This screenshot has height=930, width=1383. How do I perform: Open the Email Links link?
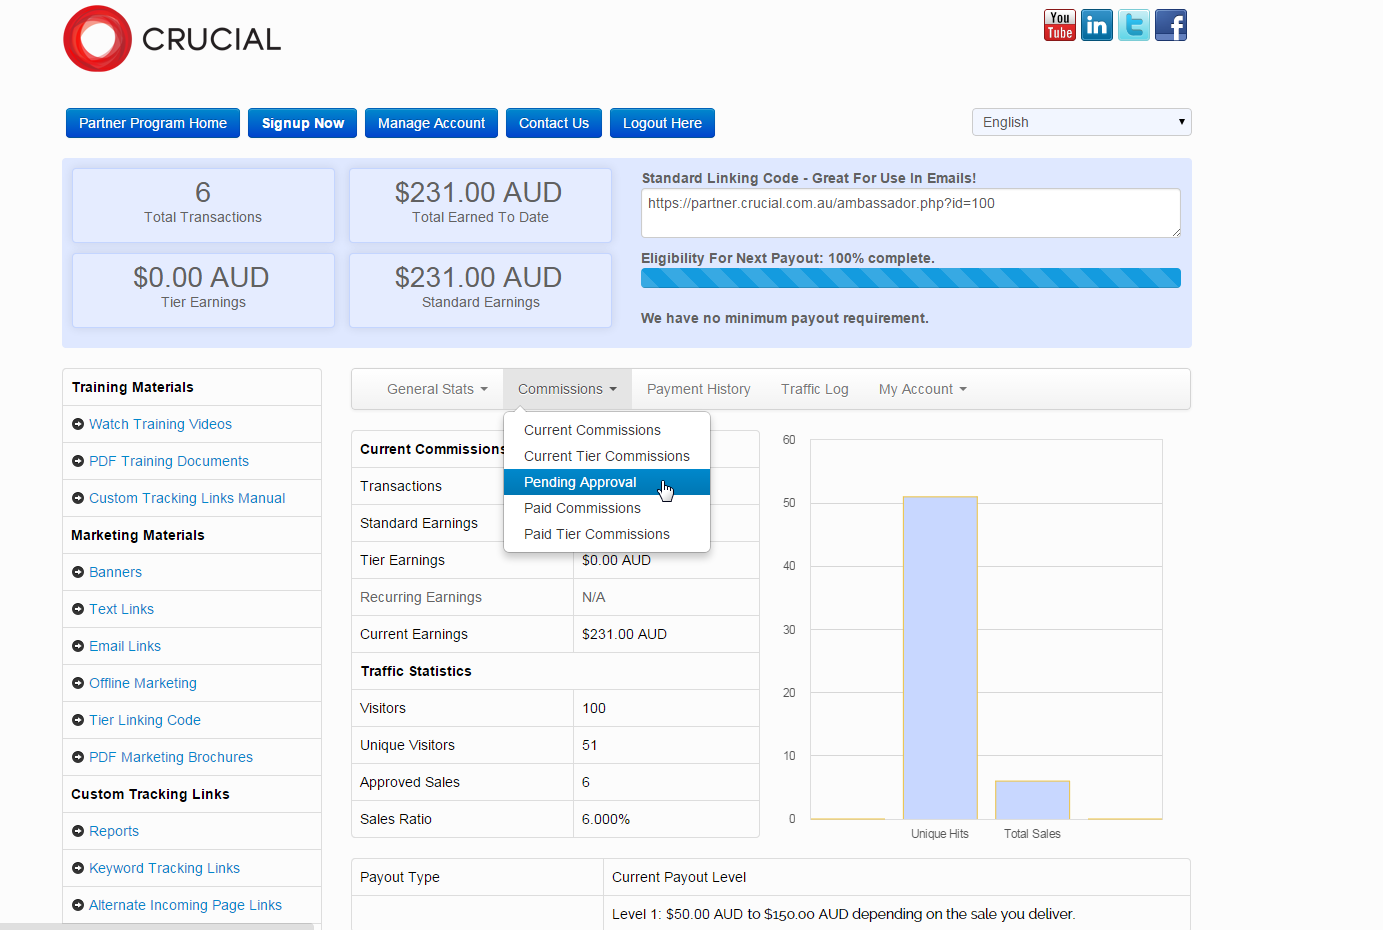pyautogui.click(x=125, y=646)
